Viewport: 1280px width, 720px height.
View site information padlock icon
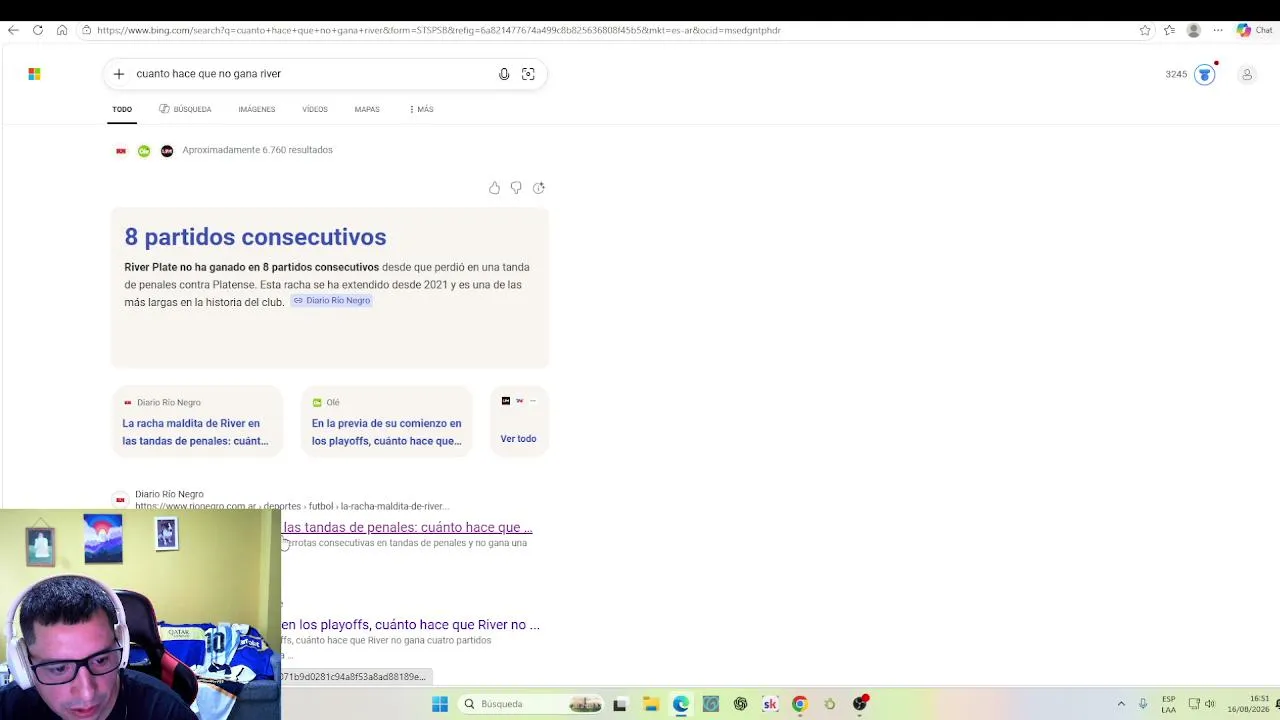coord(87,30)
